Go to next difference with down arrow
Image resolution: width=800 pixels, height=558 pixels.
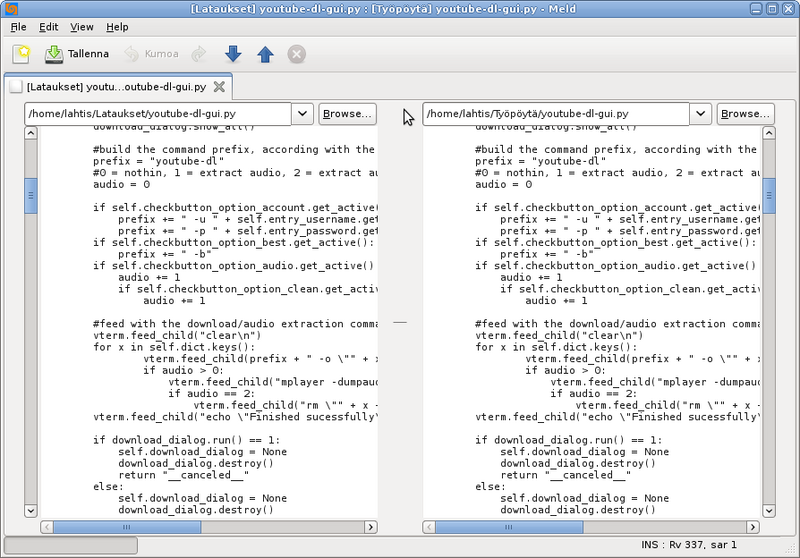coord(232,54)
